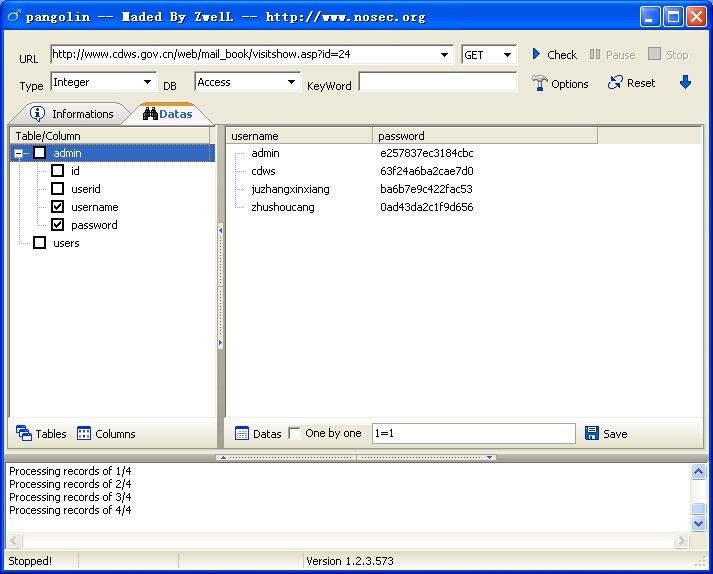Screen dimensions: 713x574
Task: Click the log vertical scrollbar thumb
Action: [698, 508]
